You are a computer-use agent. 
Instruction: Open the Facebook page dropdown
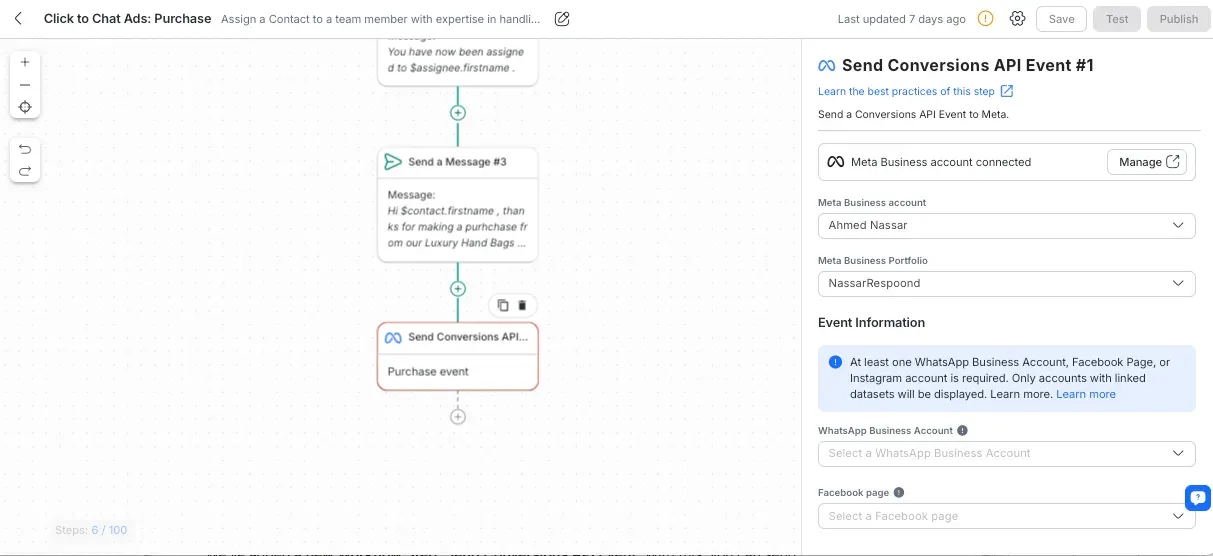pyautogui.click(x=1006, y=516)
